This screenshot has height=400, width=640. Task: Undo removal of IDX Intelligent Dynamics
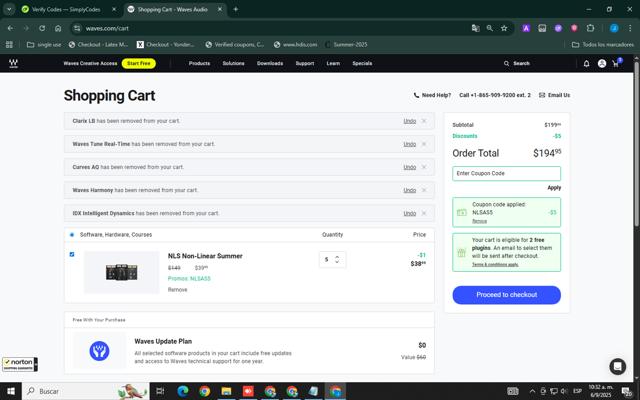point(409,213)
